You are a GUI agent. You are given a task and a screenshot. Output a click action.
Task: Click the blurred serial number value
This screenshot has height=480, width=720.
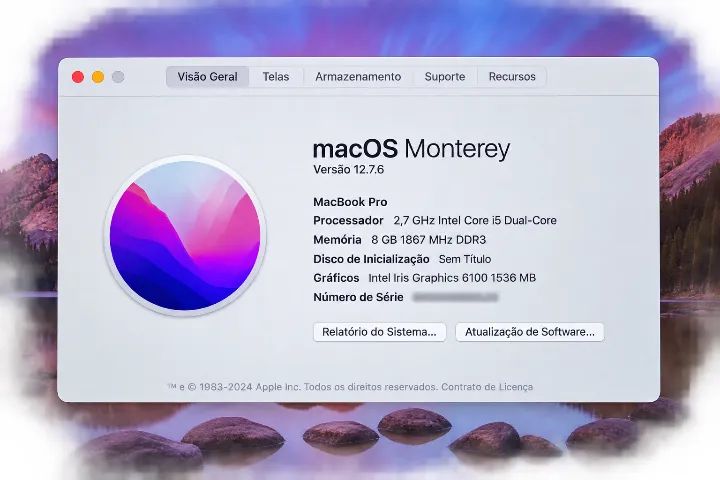click(x=456, y=298)
